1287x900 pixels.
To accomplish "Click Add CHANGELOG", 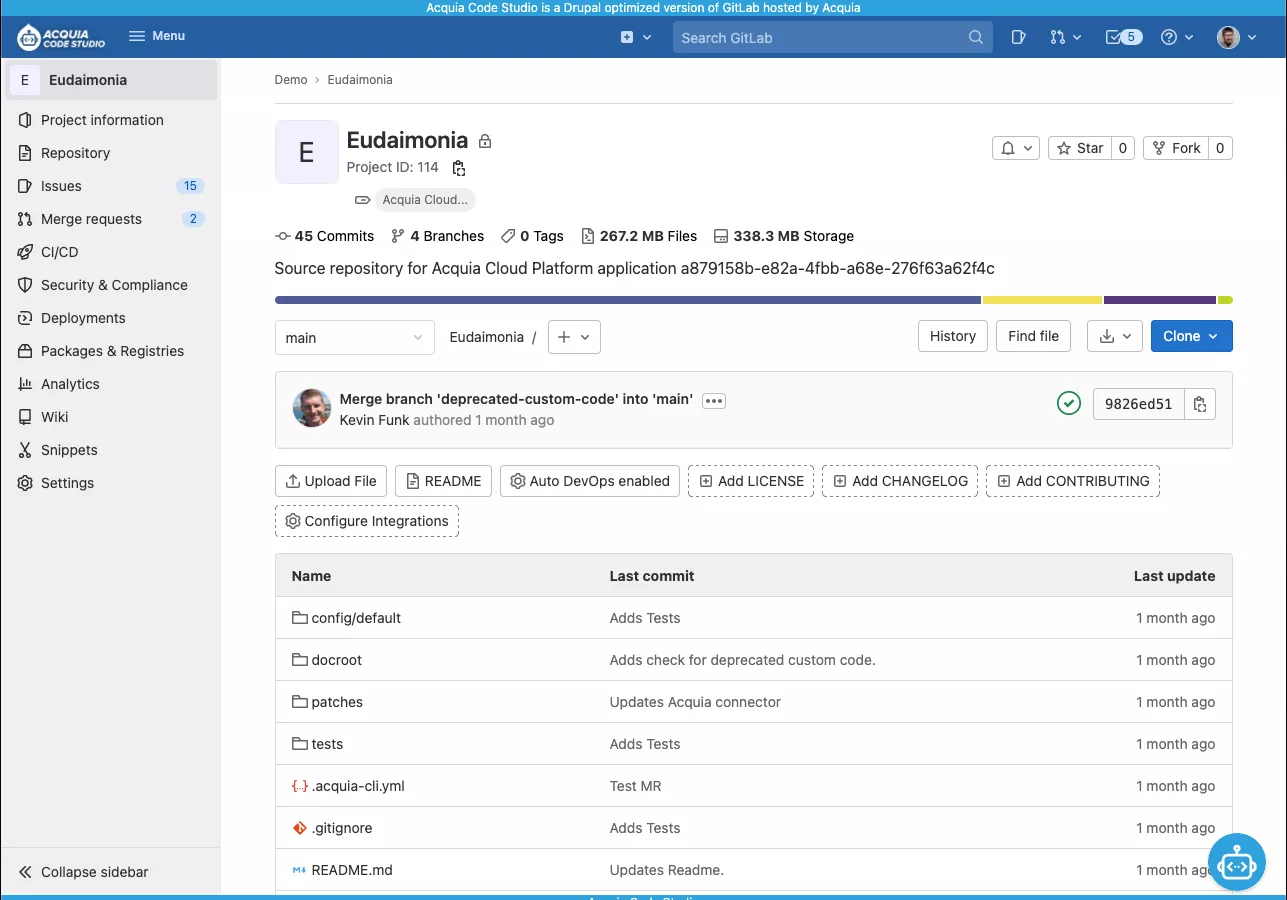I will (x=900, y=481).
